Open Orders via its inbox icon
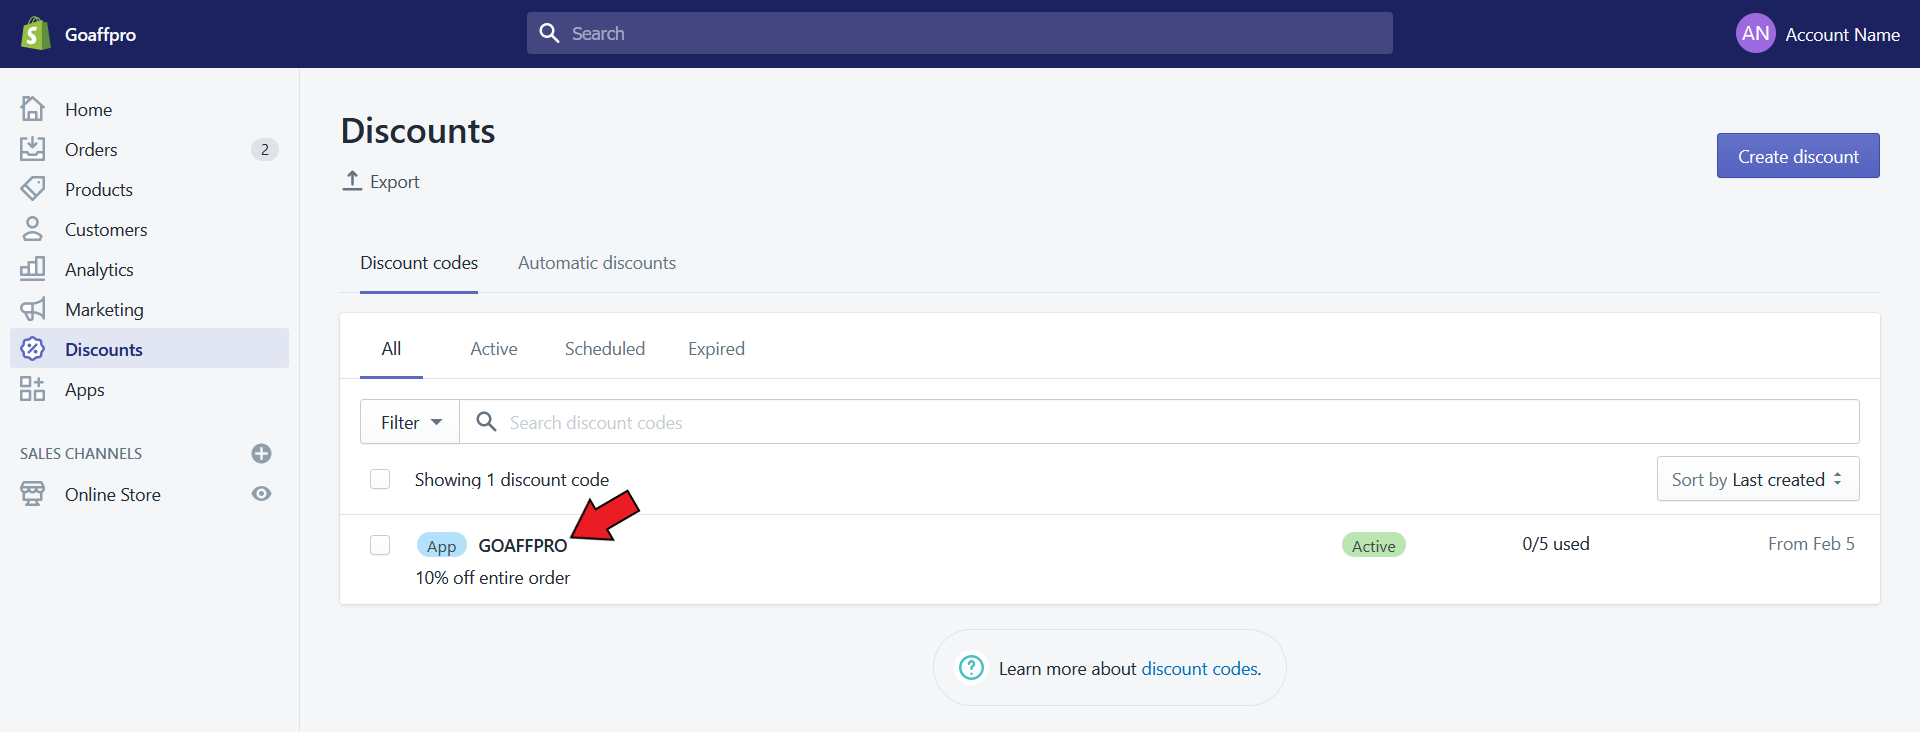The height and width of the screenshot is (732, 1920). click(33, 149)
